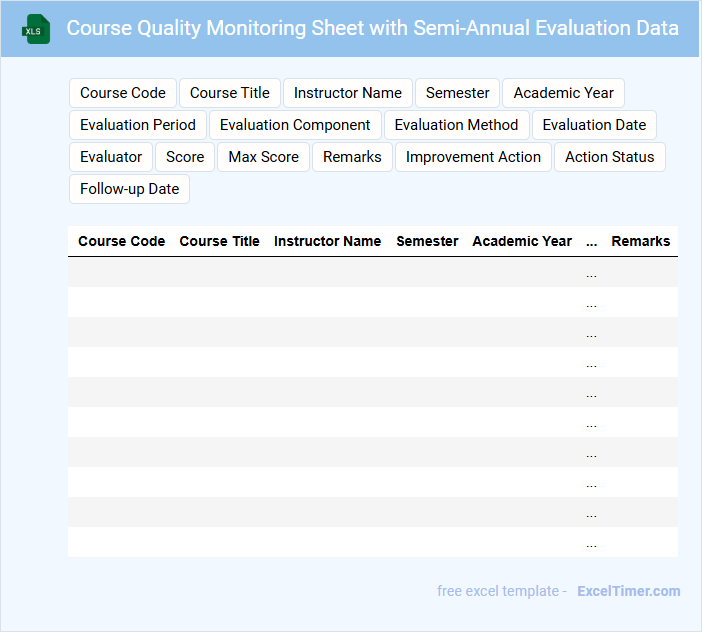Click the Instructor Name tag
The width and height of the screenshot is (702, 632).
point(348,93)
